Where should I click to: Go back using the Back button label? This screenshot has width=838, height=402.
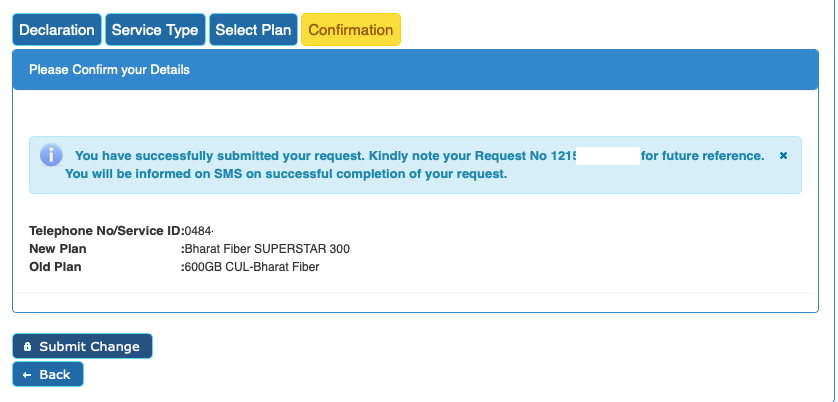pos(55,375)
